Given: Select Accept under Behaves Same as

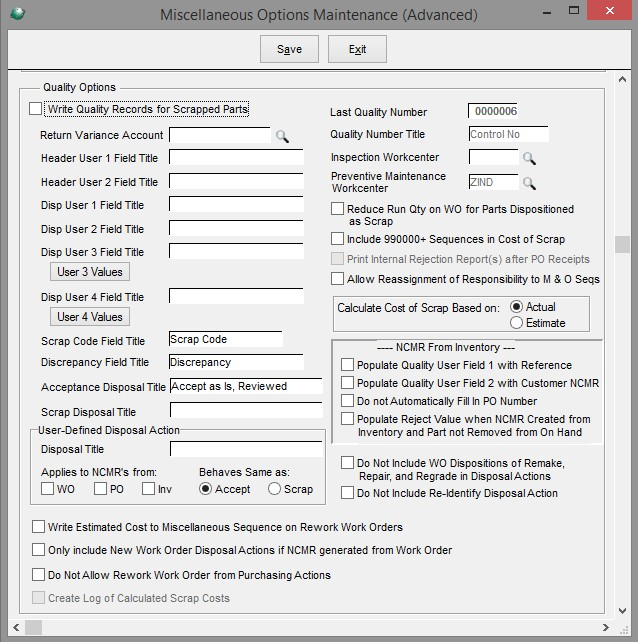Looking at the screenshot, I should [x=205, y=489].
